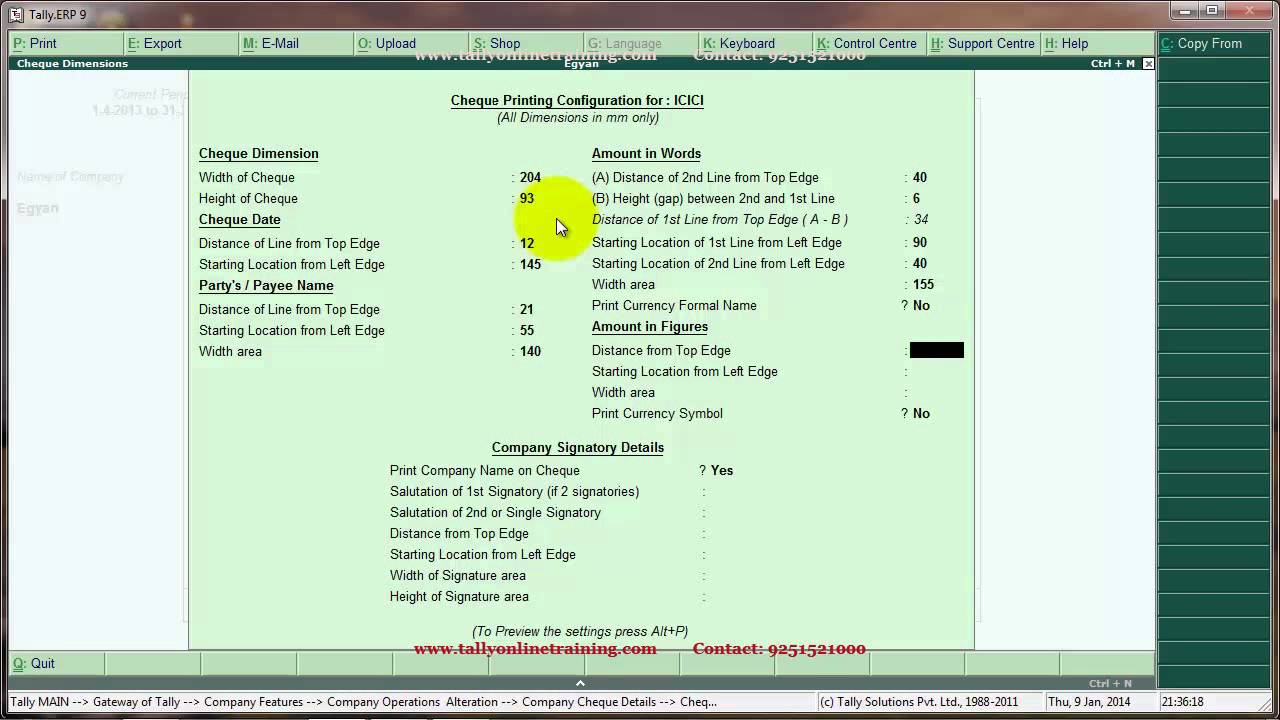
Task: Toggle Print Currency Formal Name option
Action: (x=921, y=305)
